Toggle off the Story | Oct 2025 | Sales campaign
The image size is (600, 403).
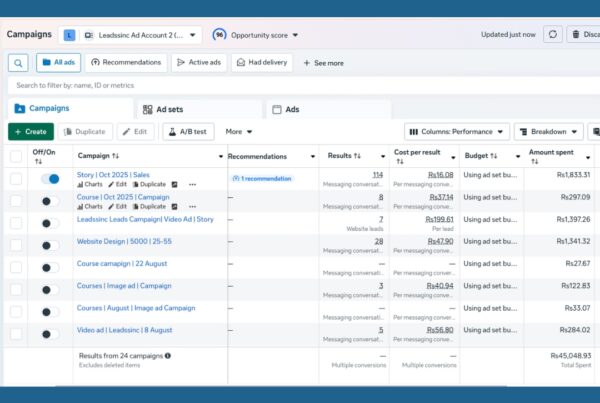pos(50,179)
